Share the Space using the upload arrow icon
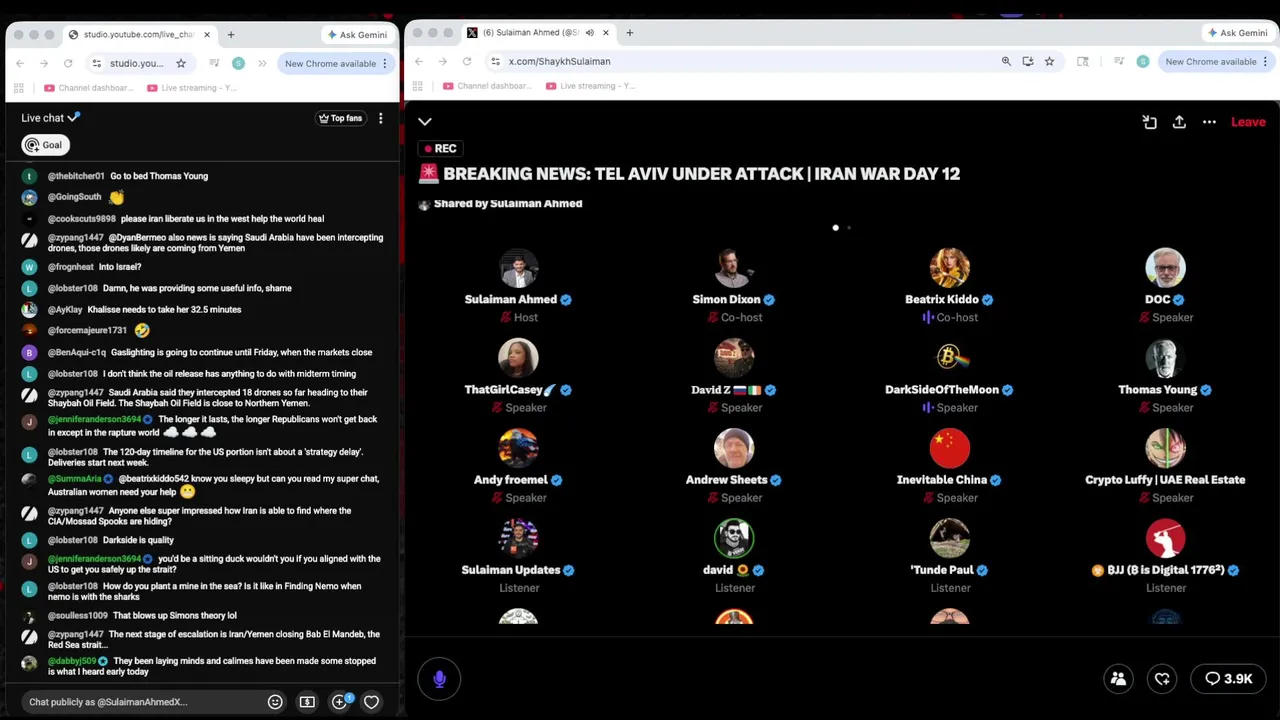The image size is (1280, 720). click(x=1179, y=122)
